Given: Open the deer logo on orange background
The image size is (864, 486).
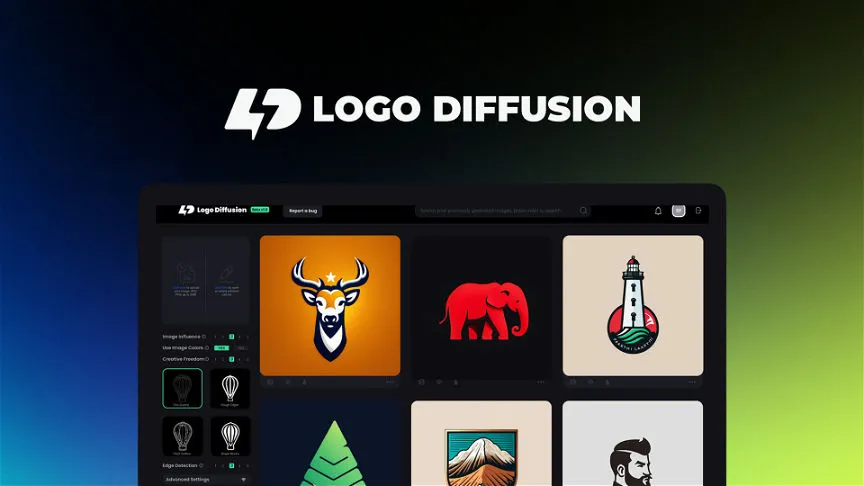Looking at the screenshot, I should click(x=330, y=305).
